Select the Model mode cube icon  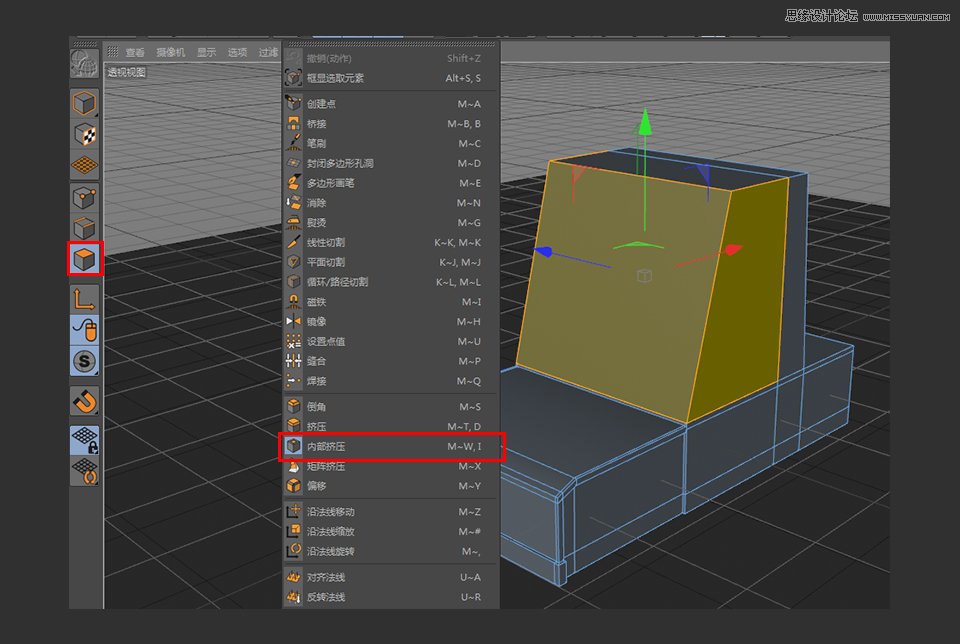click(85, 102)
